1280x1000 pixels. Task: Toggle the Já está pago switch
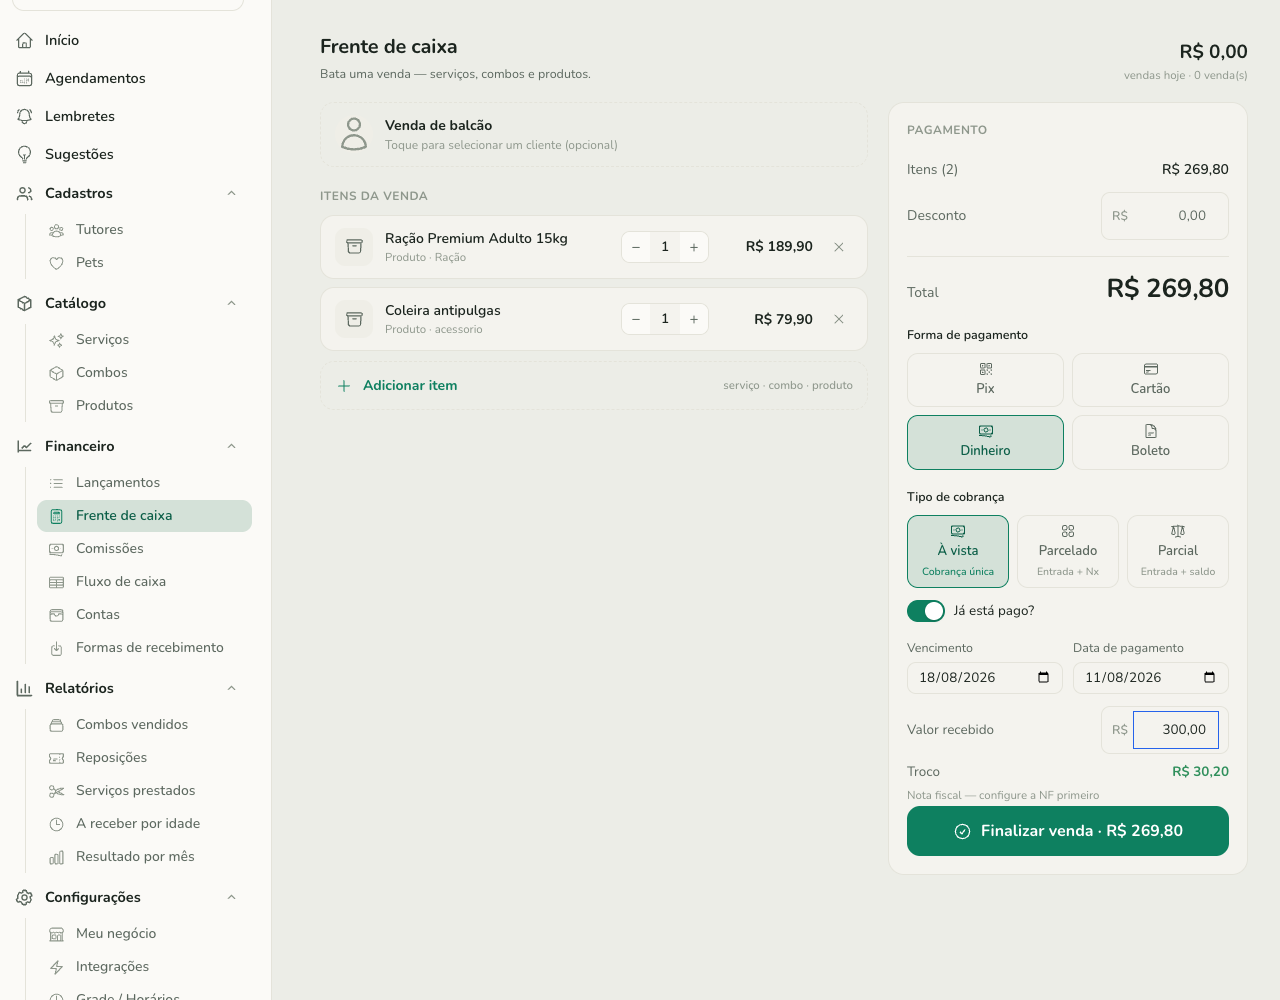[x=926, y=611]
